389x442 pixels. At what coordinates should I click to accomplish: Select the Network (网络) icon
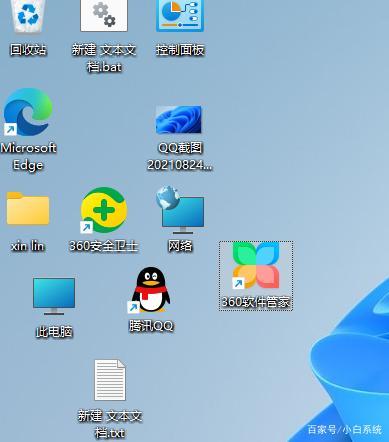tap(180, 210)
